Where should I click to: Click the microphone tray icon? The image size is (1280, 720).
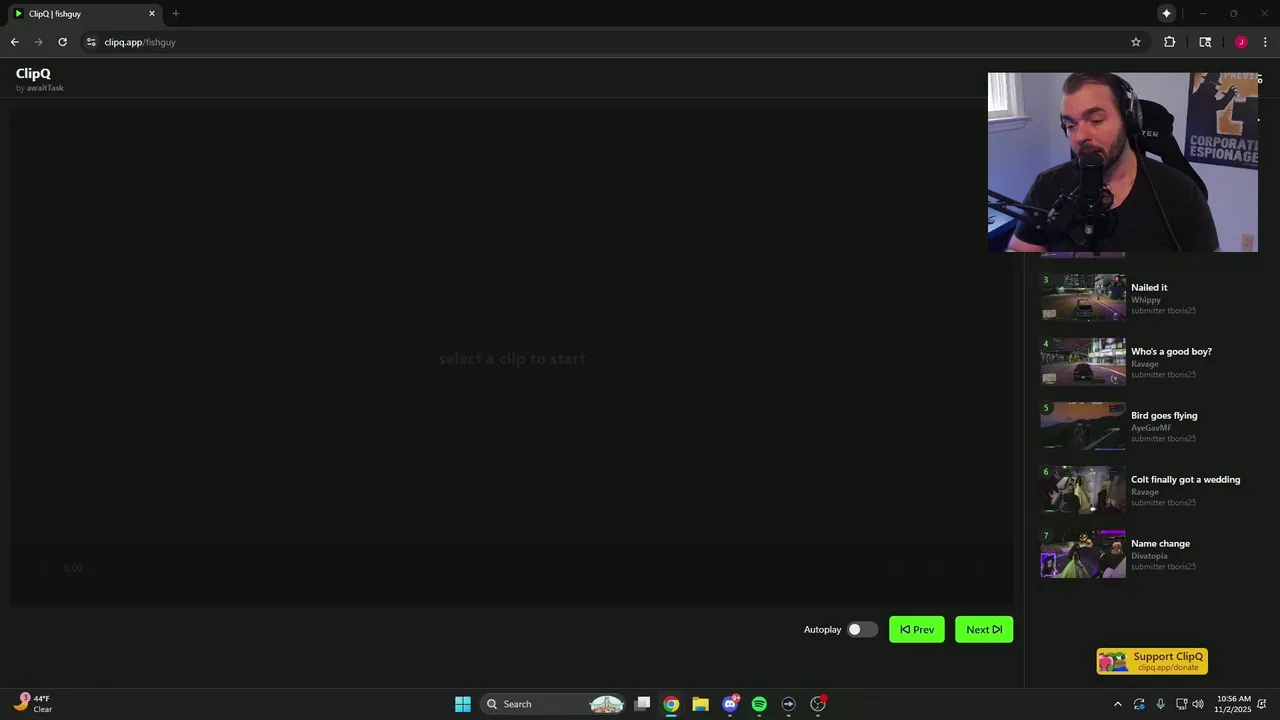1160,704
